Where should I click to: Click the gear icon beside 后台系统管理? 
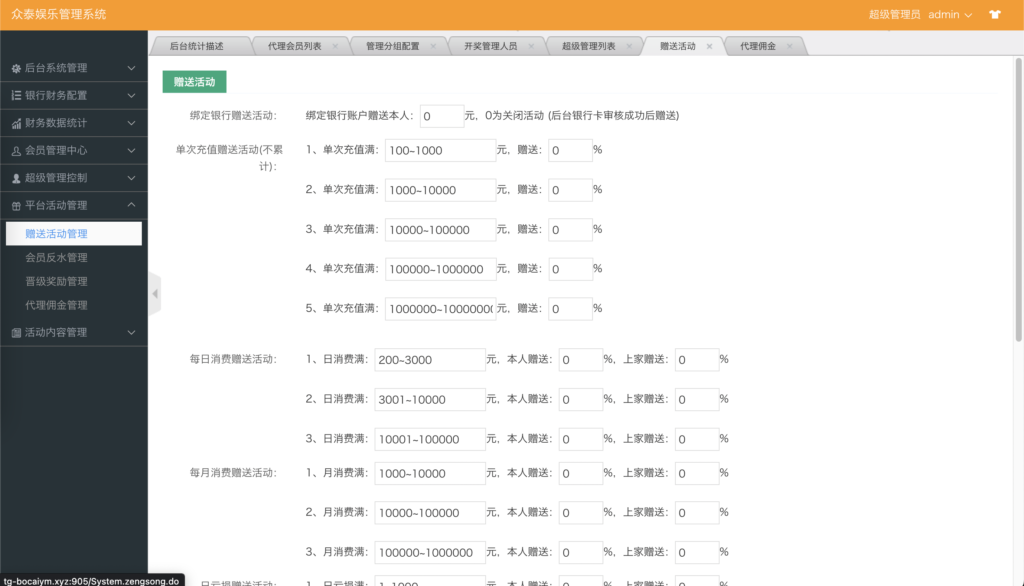point(16,68)
